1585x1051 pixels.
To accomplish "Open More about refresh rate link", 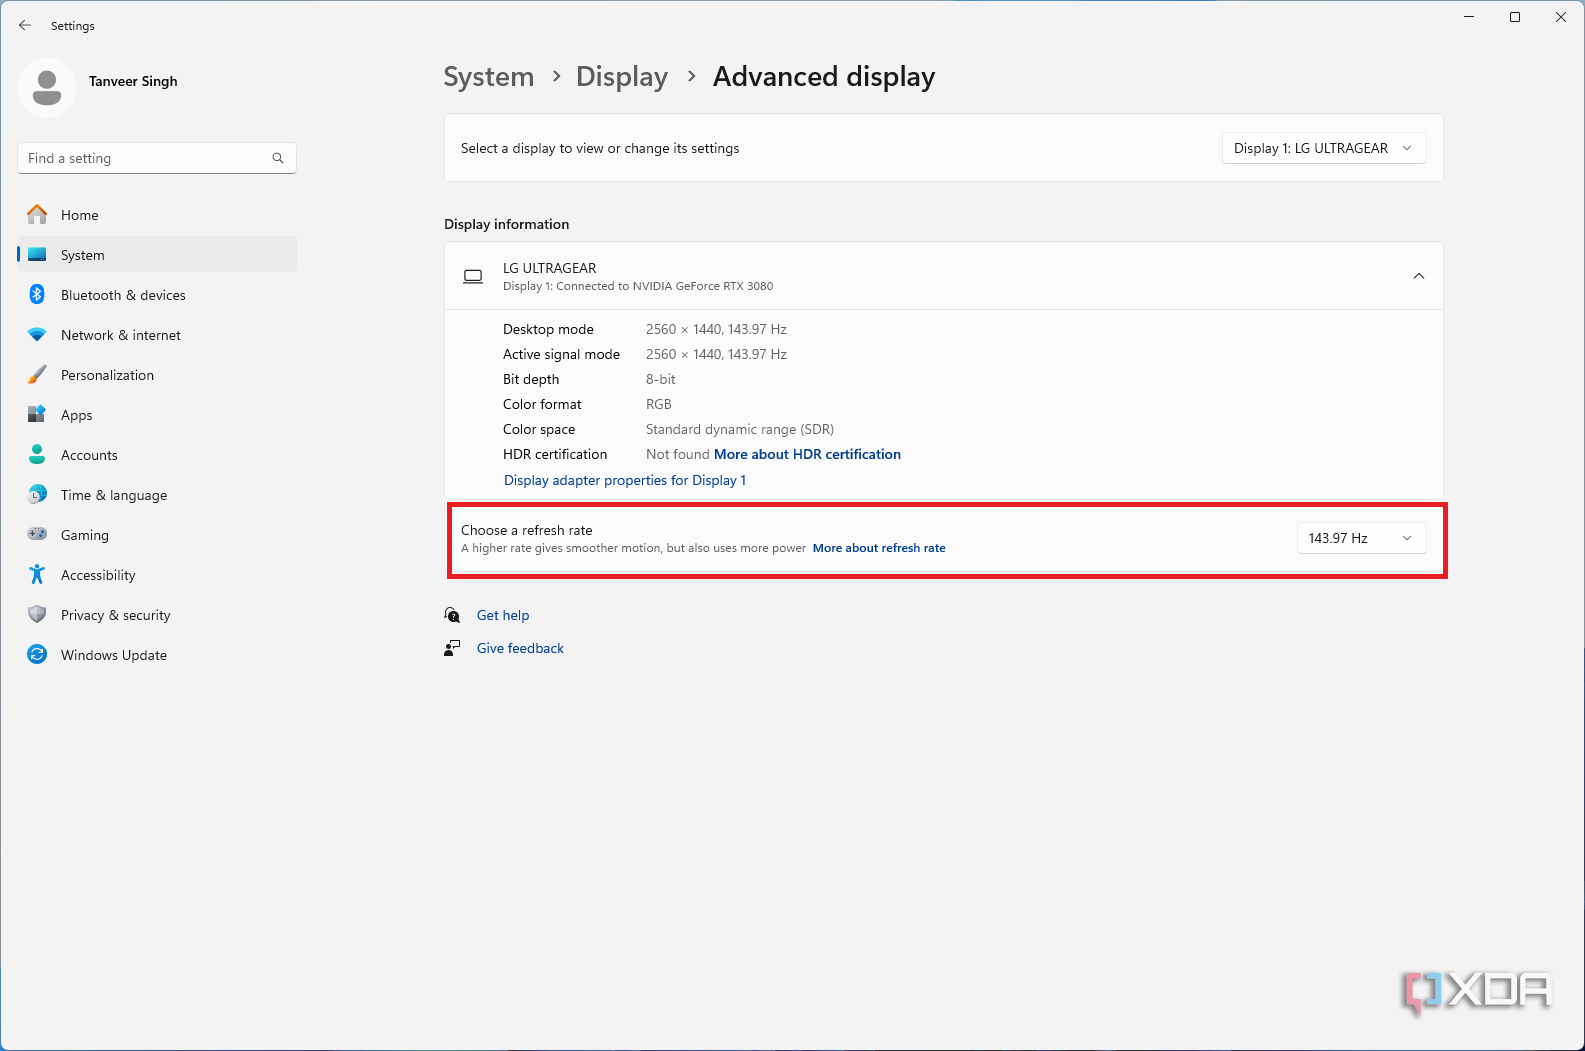I will [x=879, y=548].
